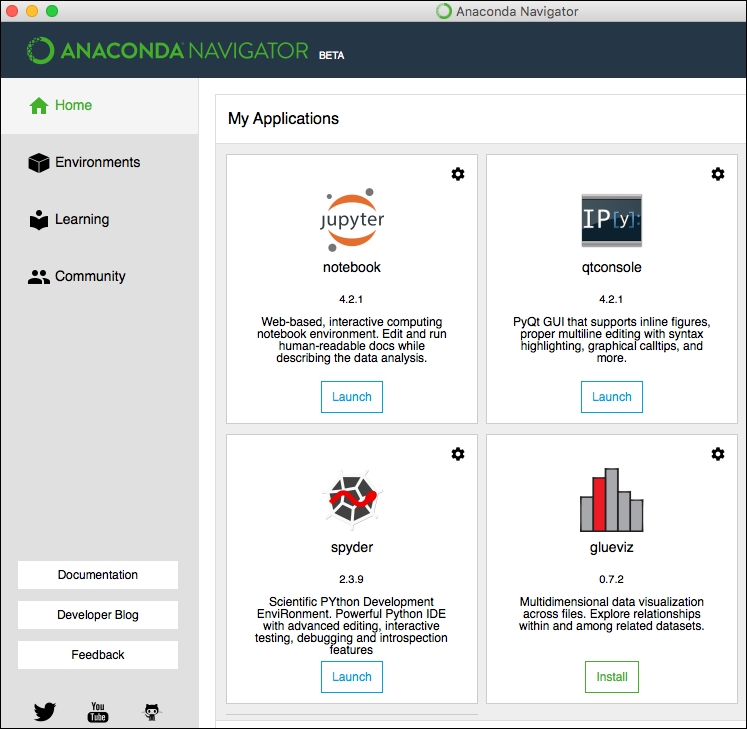Click the spyder application name
Screen dimensions: 747x729
pos(352,547)
